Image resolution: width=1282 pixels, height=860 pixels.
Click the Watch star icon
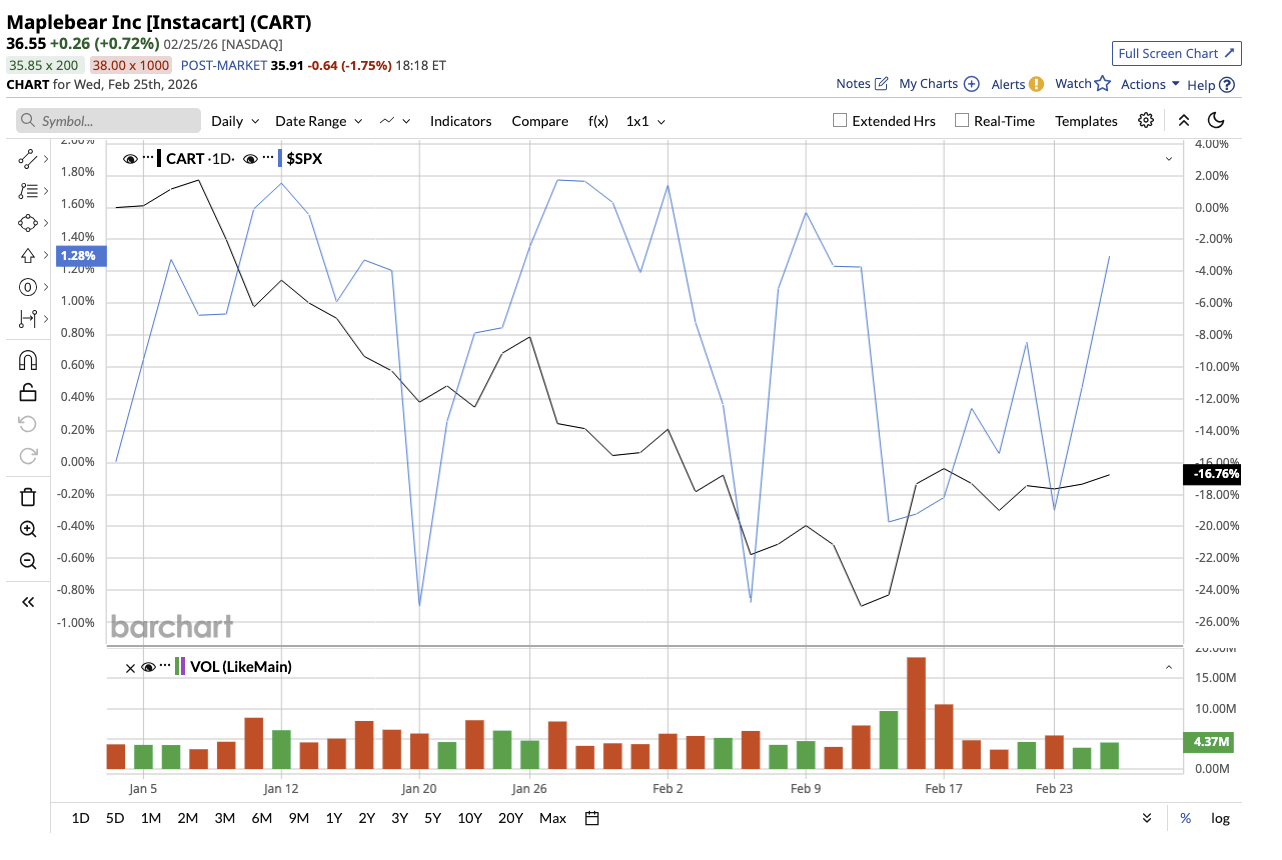tap(1103, 84)
